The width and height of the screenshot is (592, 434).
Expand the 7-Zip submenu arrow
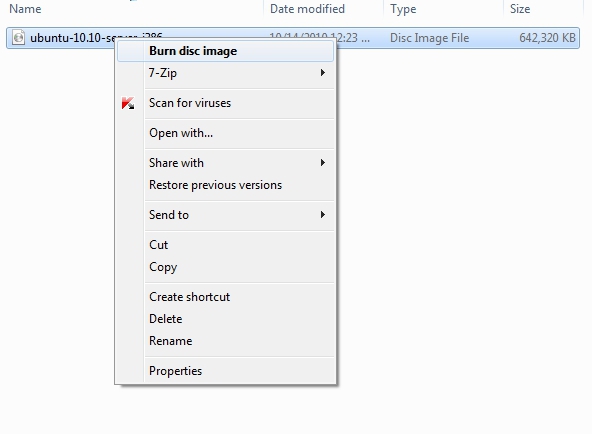click(322, 72)
